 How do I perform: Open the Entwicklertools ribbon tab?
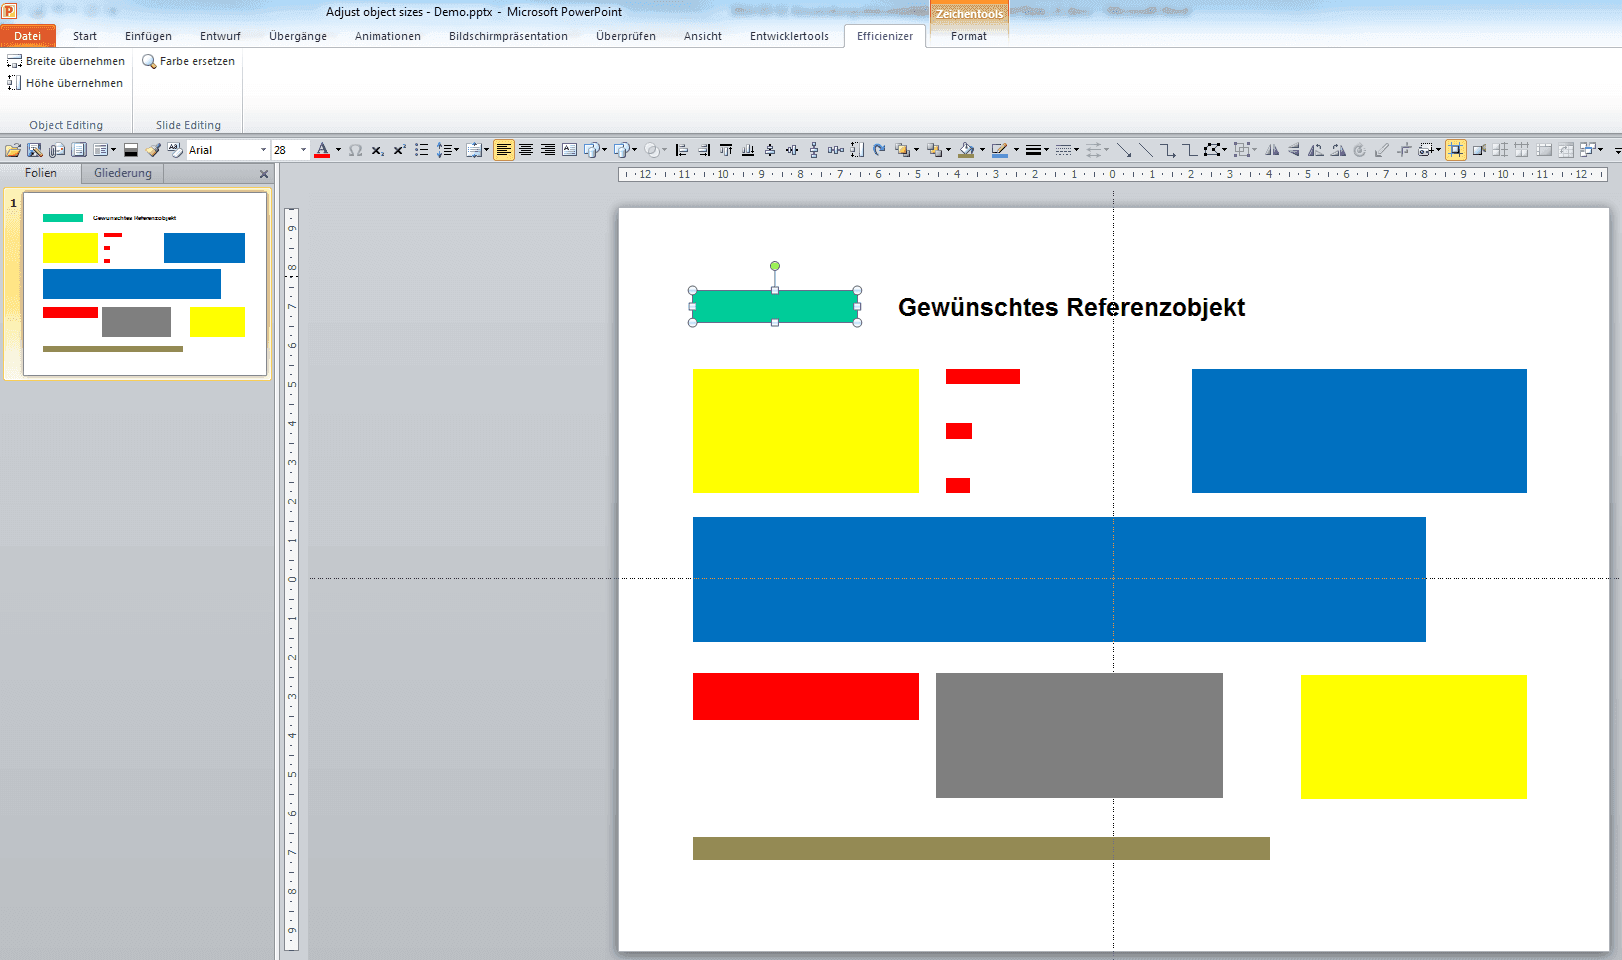pyautogui.click(x=788, y=36)
